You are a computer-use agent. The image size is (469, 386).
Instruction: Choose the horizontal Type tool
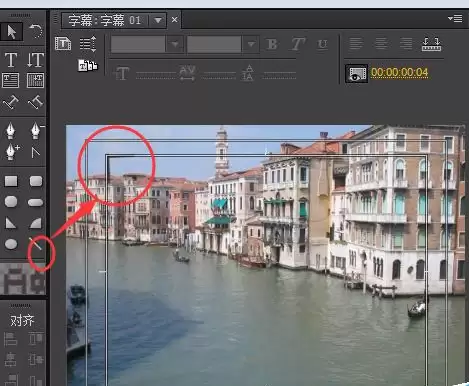click(x=11, y=60)
